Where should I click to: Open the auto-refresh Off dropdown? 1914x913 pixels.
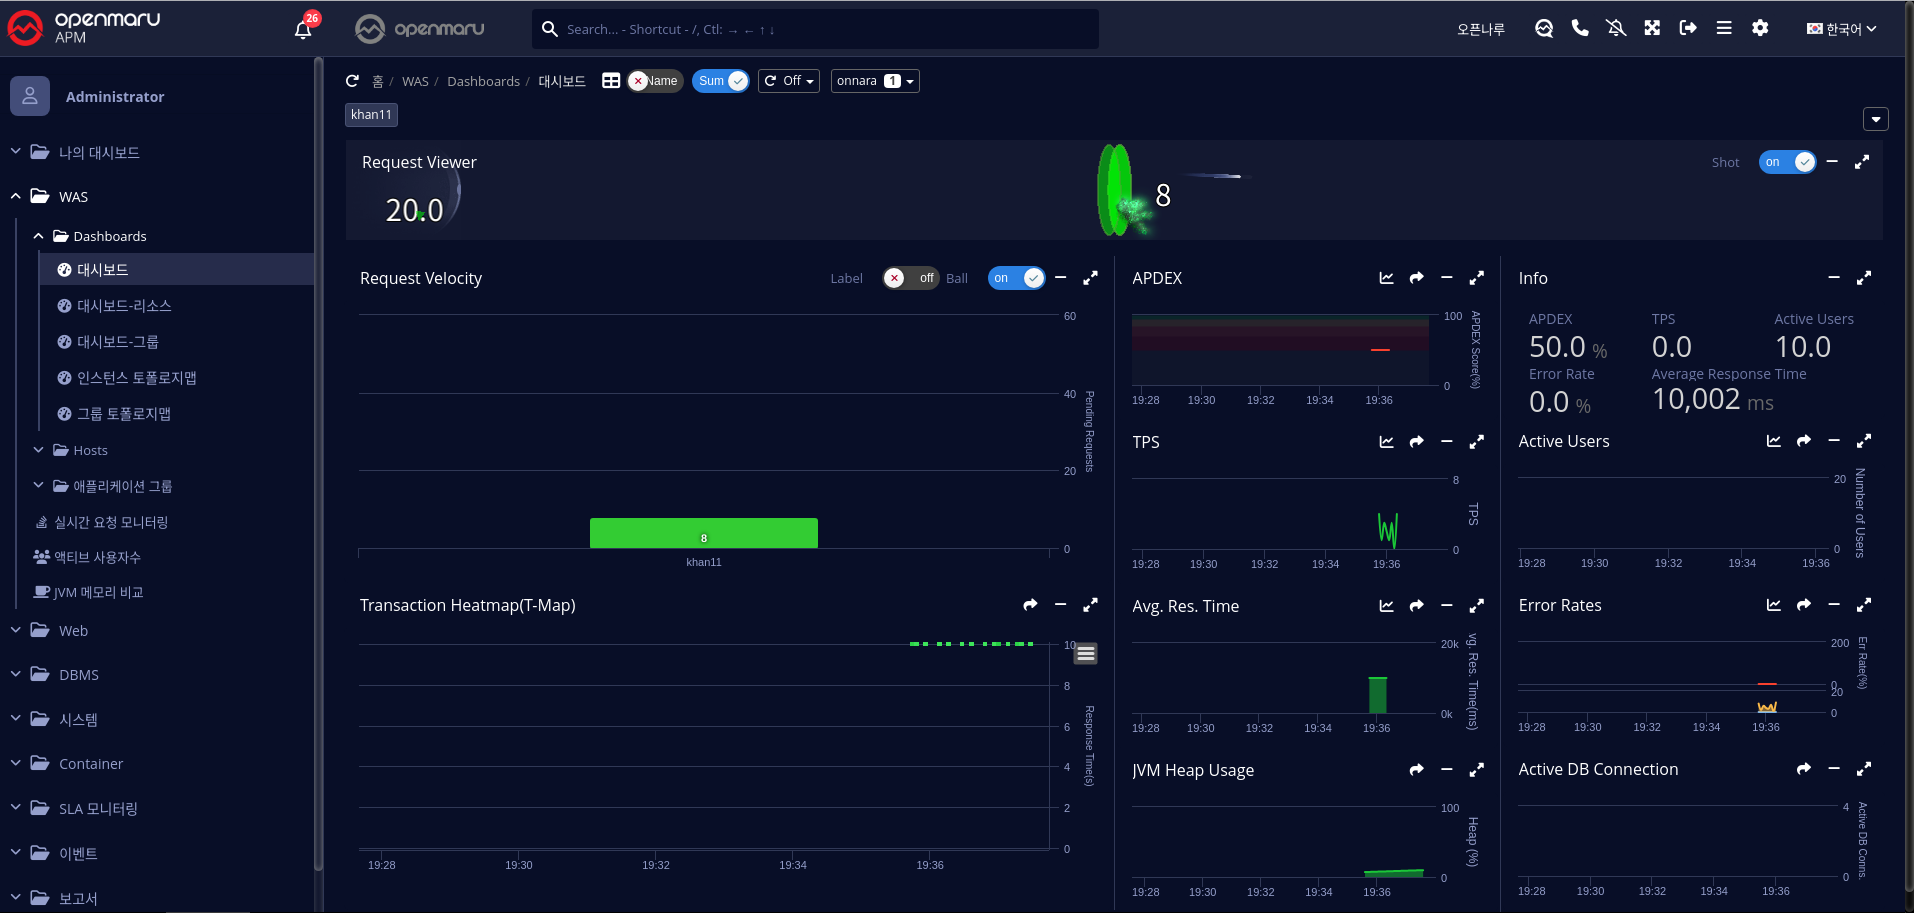point(789,81)
